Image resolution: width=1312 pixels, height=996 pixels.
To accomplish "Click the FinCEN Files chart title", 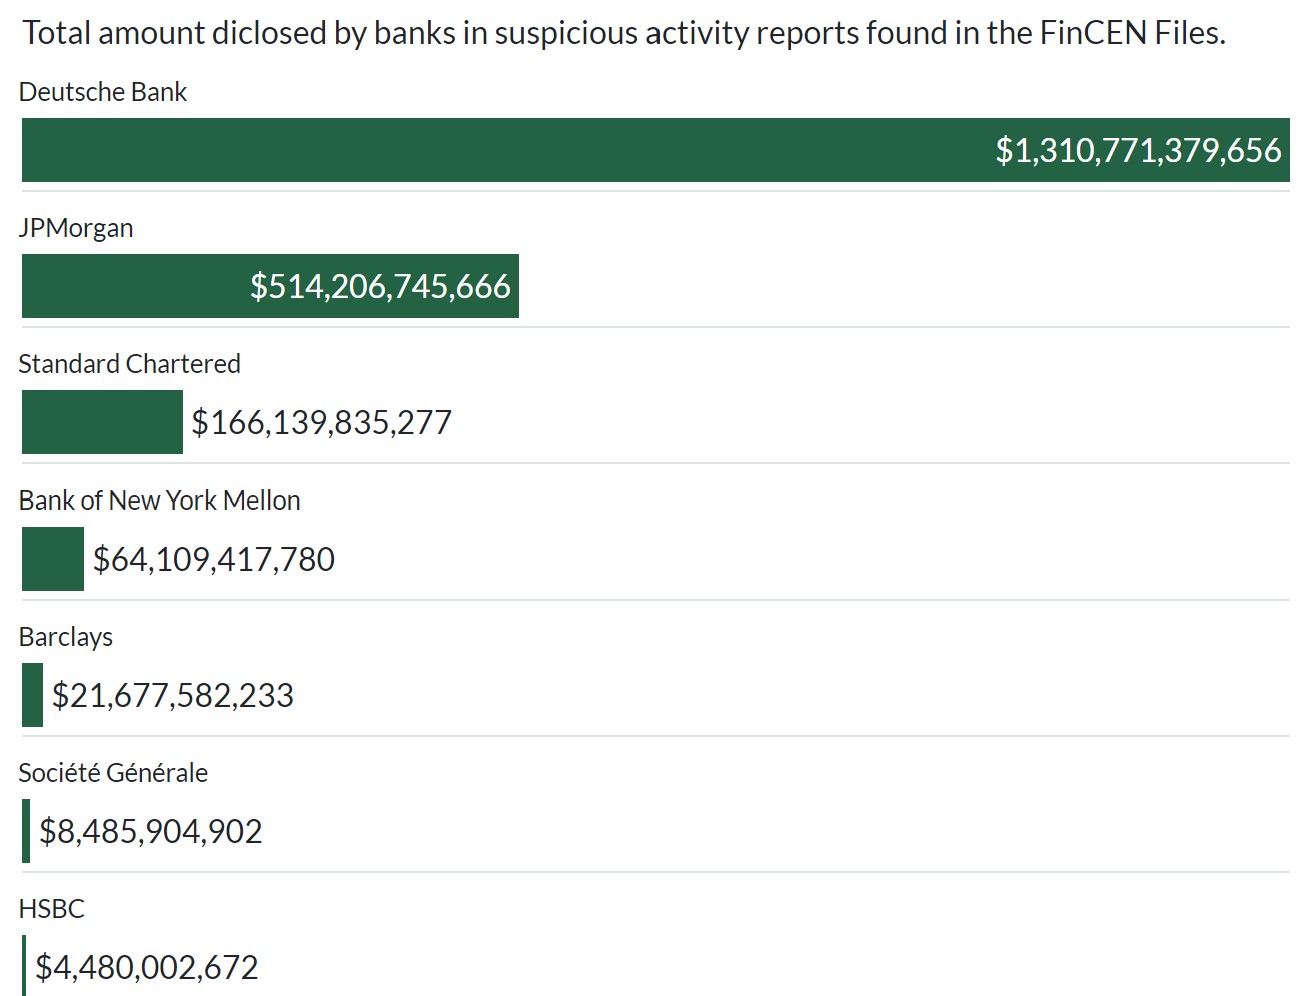I will click(x=624, y=33).
